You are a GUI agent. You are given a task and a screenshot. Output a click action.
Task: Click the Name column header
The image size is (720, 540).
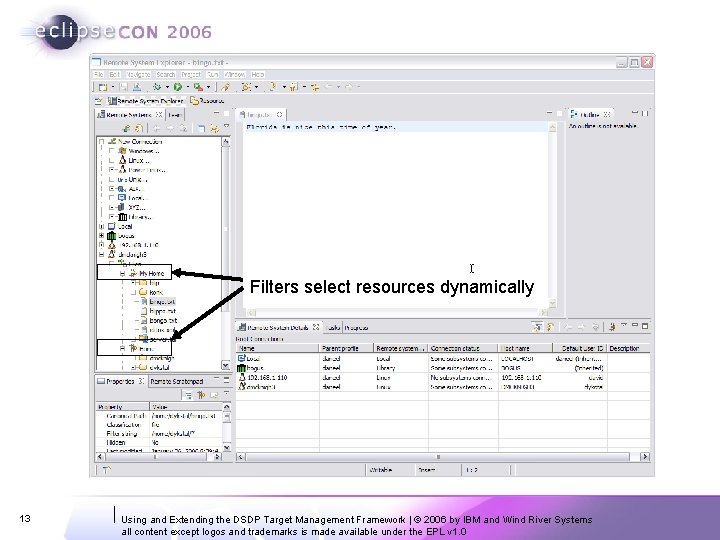tap(277, 349)
